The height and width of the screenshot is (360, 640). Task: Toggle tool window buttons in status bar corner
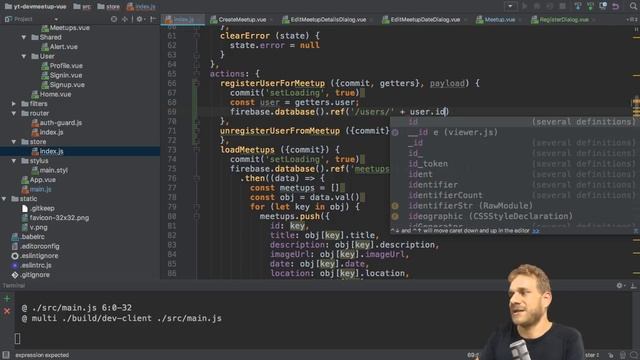(x=6, y=355)
